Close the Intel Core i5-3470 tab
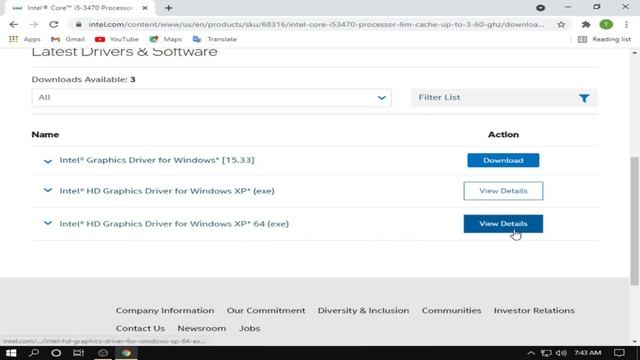640x360 pixels. click(144, 8)
